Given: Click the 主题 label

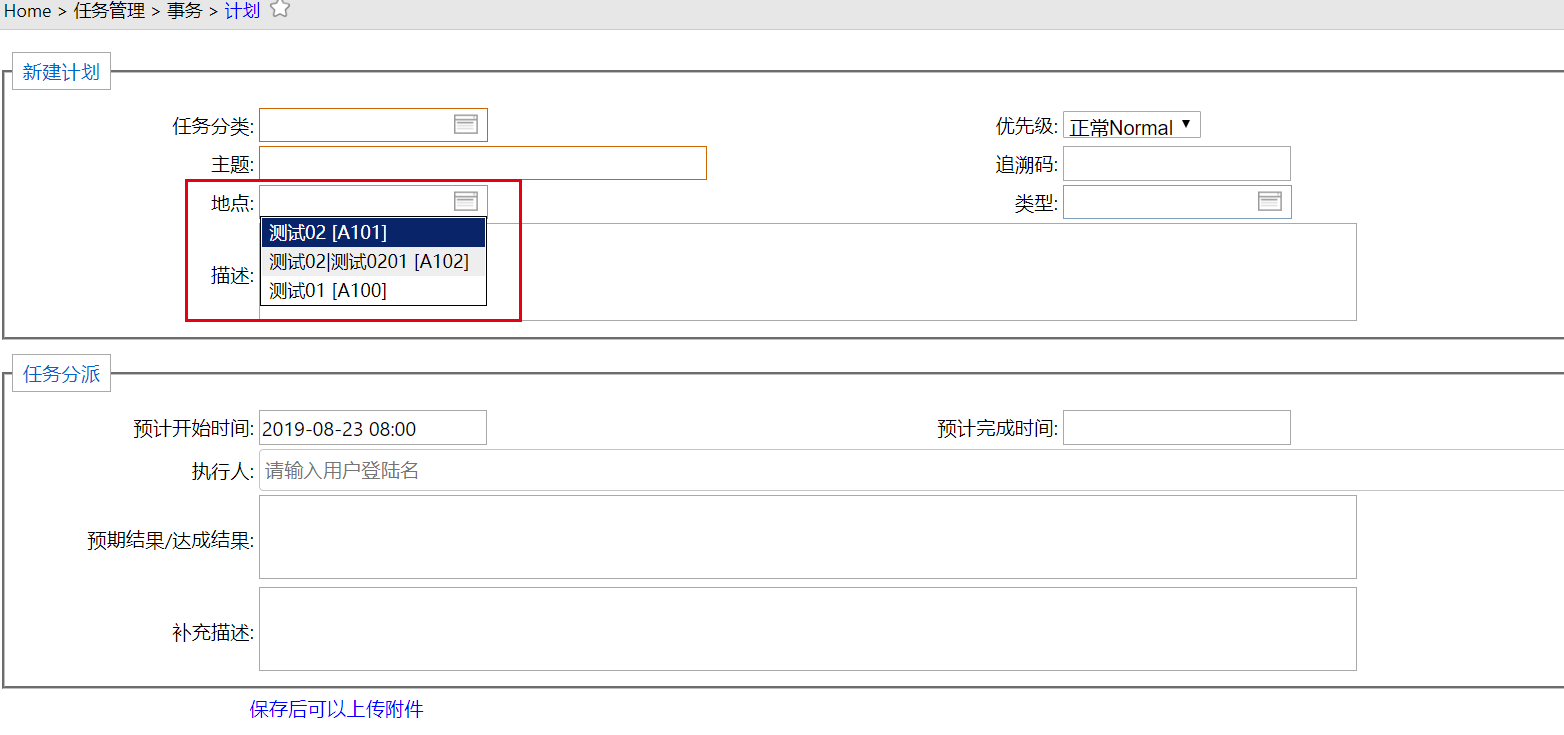Looking at the screenshot, I should 233,165.
